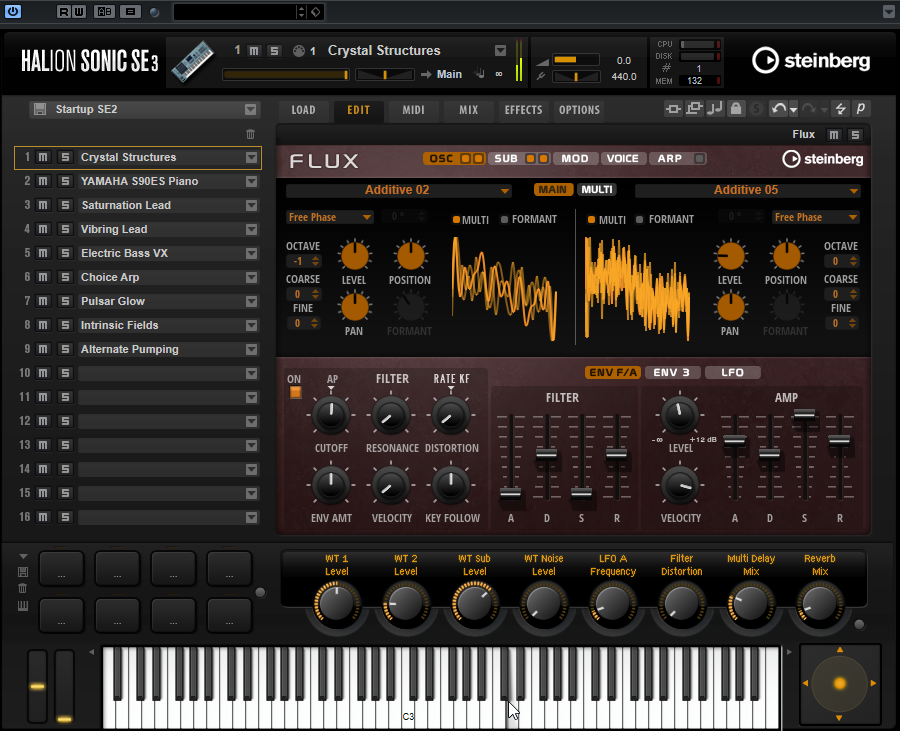Click the amp envelope Sustain fader
Viewport: 900px width, 731px height.
point(804,414)
